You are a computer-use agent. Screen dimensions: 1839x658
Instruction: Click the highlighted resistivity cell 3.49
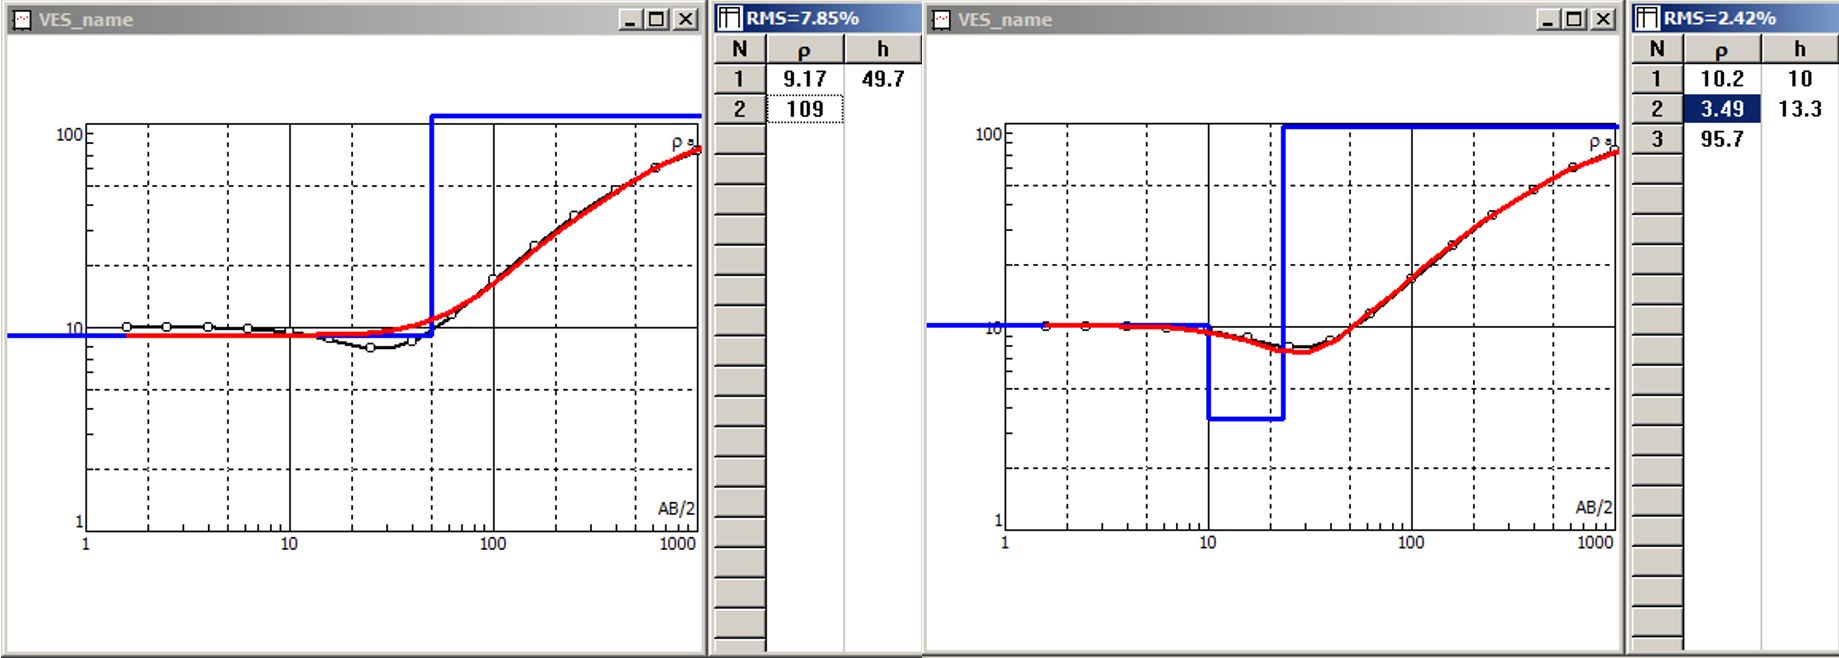click(x=1722, y=109)
